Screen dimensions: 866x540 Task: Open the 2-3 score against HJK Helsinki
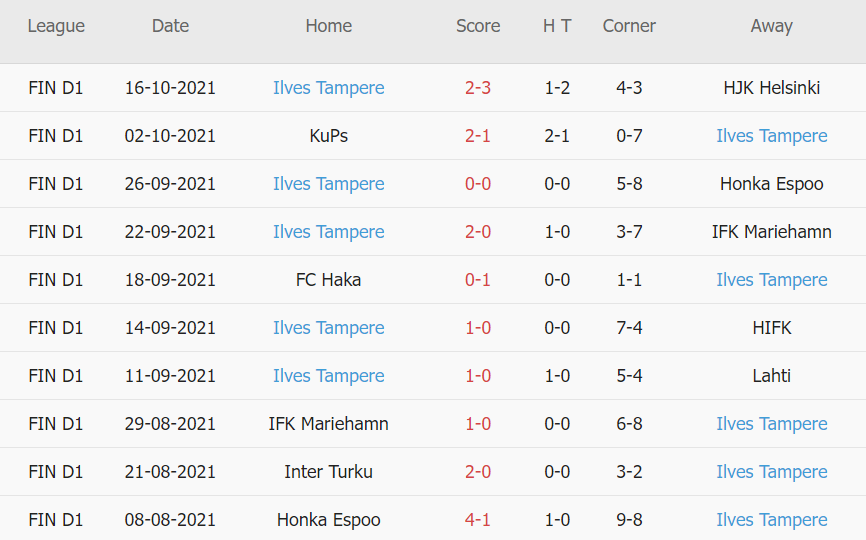(478, 88)
